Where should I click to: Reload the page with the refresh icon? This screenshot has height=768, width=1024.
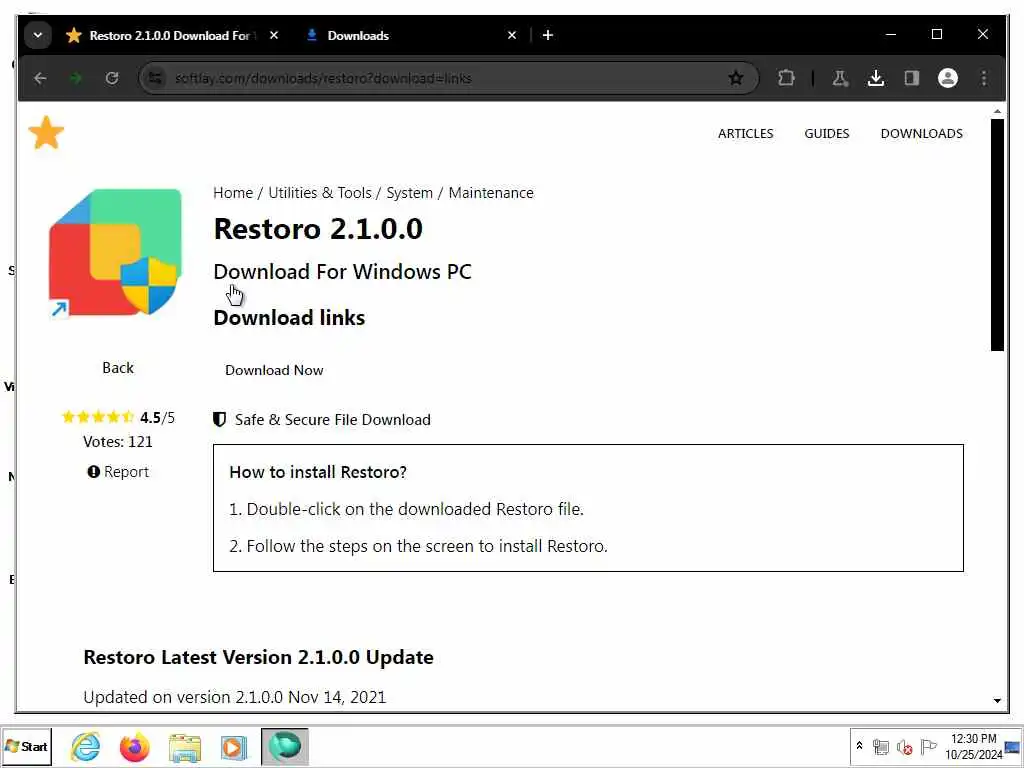112,78
